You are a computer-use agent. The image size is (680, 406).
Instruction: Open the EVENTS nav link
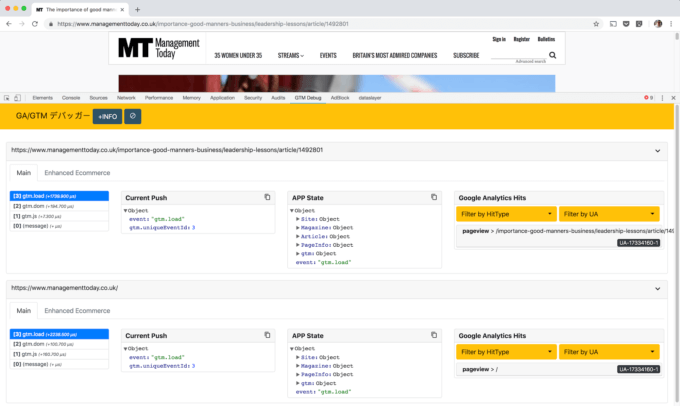[328, 56]
